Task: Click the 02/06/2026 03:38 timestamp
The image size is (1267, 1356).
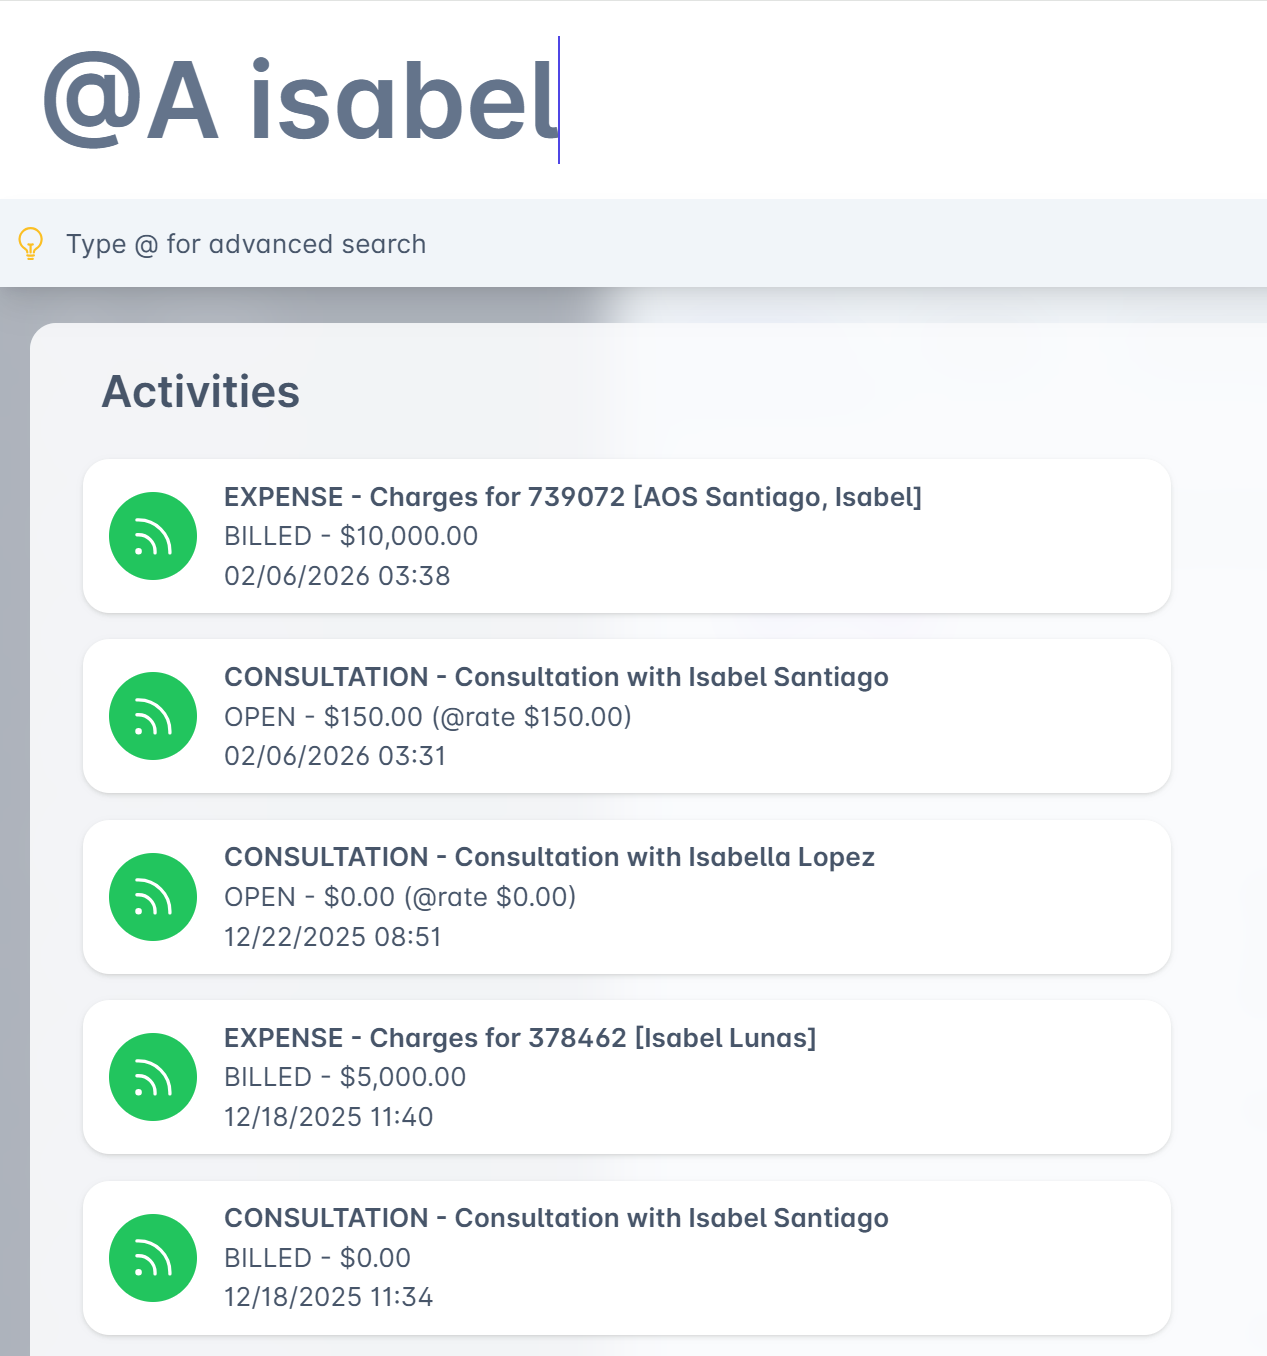Action: pos(337,576)
